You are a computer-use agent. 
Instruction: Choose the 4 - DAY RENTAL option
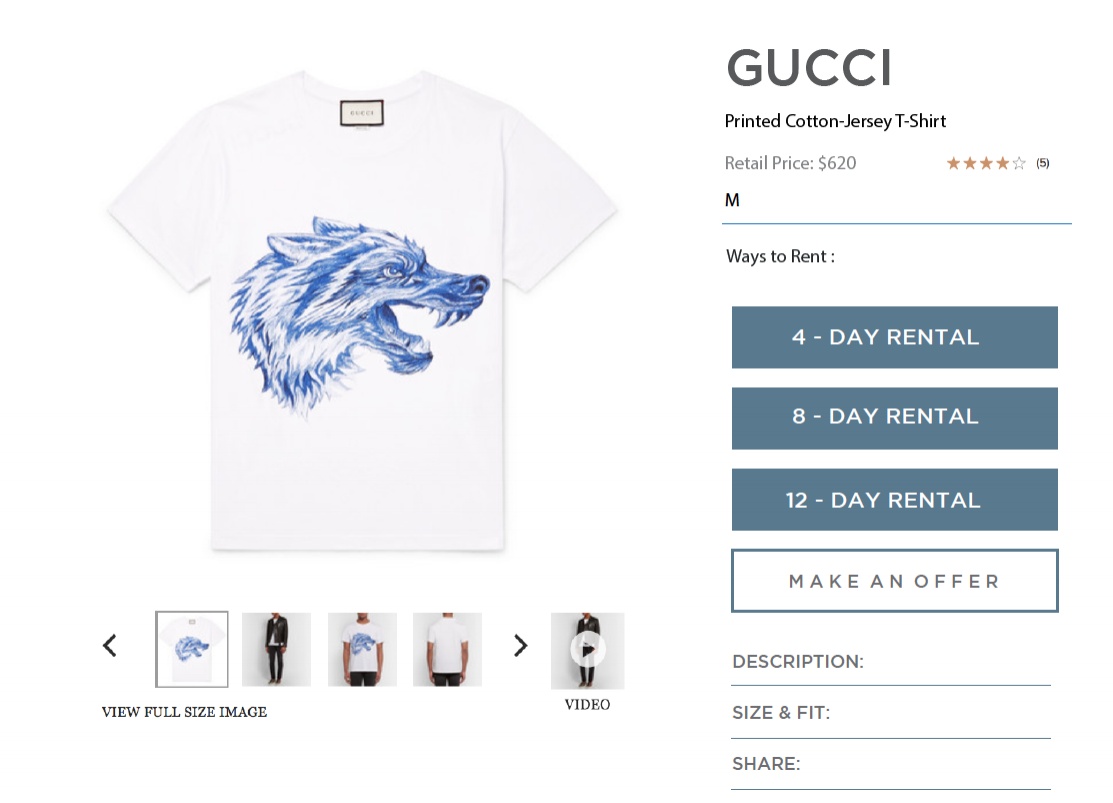click(x=894, y=337)
